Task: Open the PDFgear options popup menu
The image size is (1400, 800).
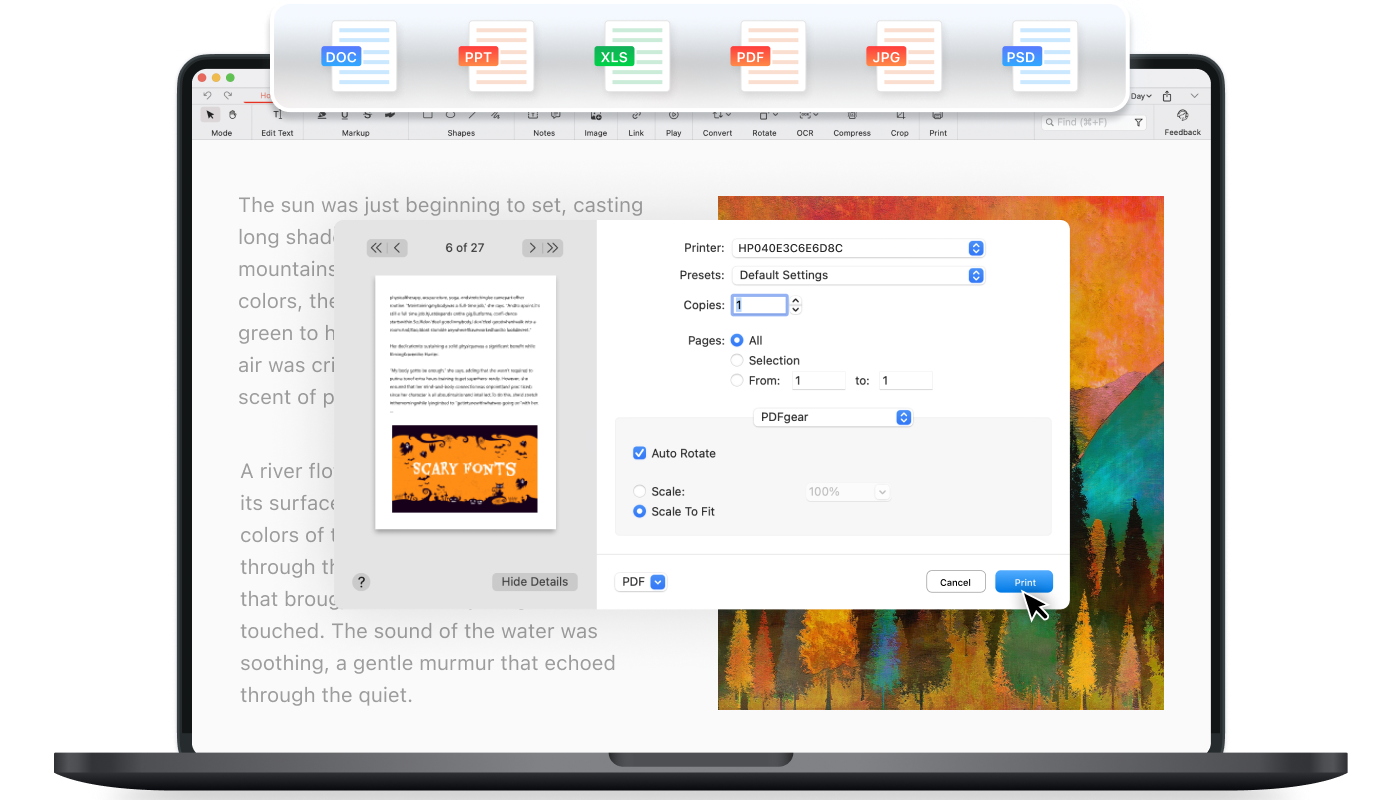Action: point(832,417)
